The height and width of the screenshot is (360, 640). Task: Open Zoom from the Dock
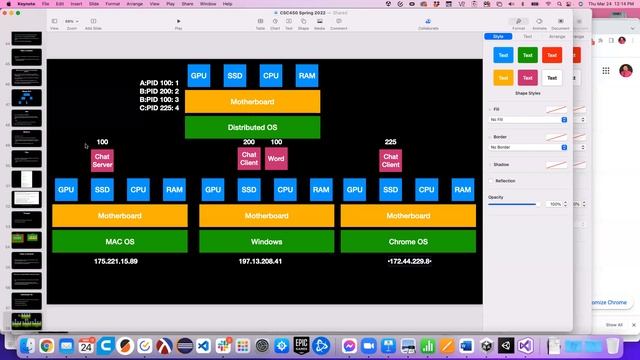[x=369, y=346]
